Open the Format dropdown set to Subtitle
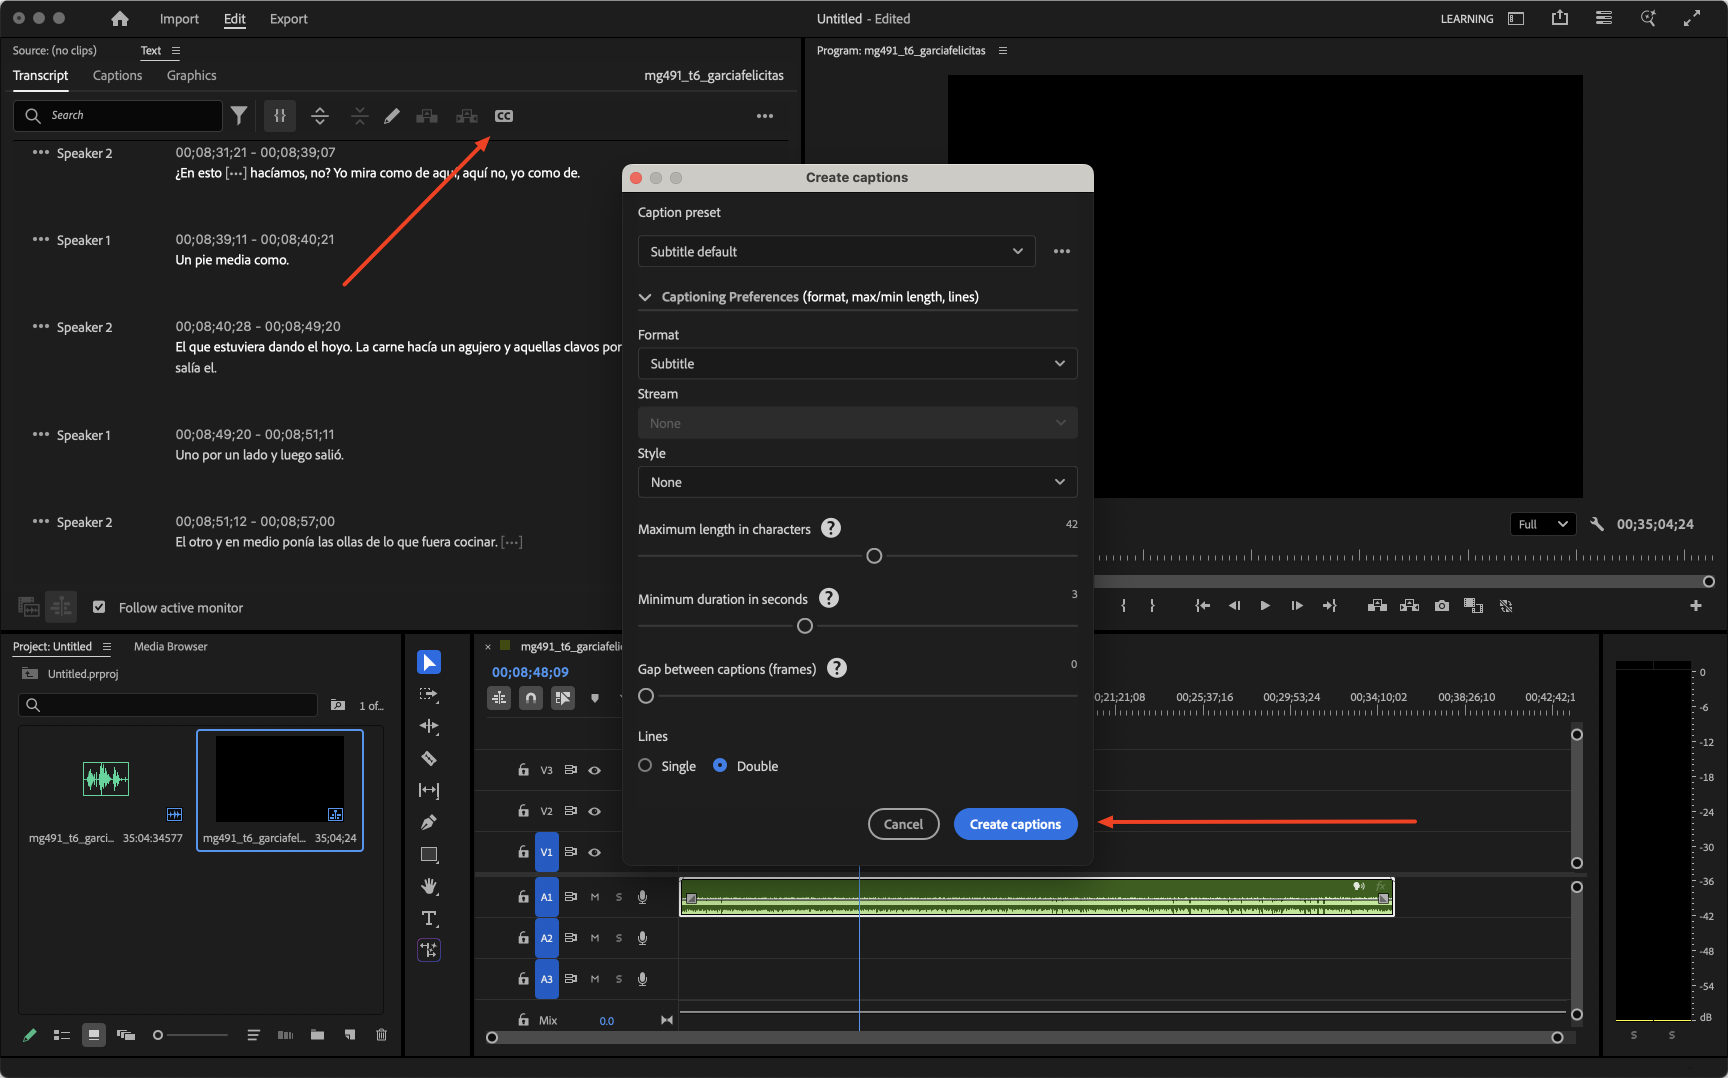 tap(857, 364)
